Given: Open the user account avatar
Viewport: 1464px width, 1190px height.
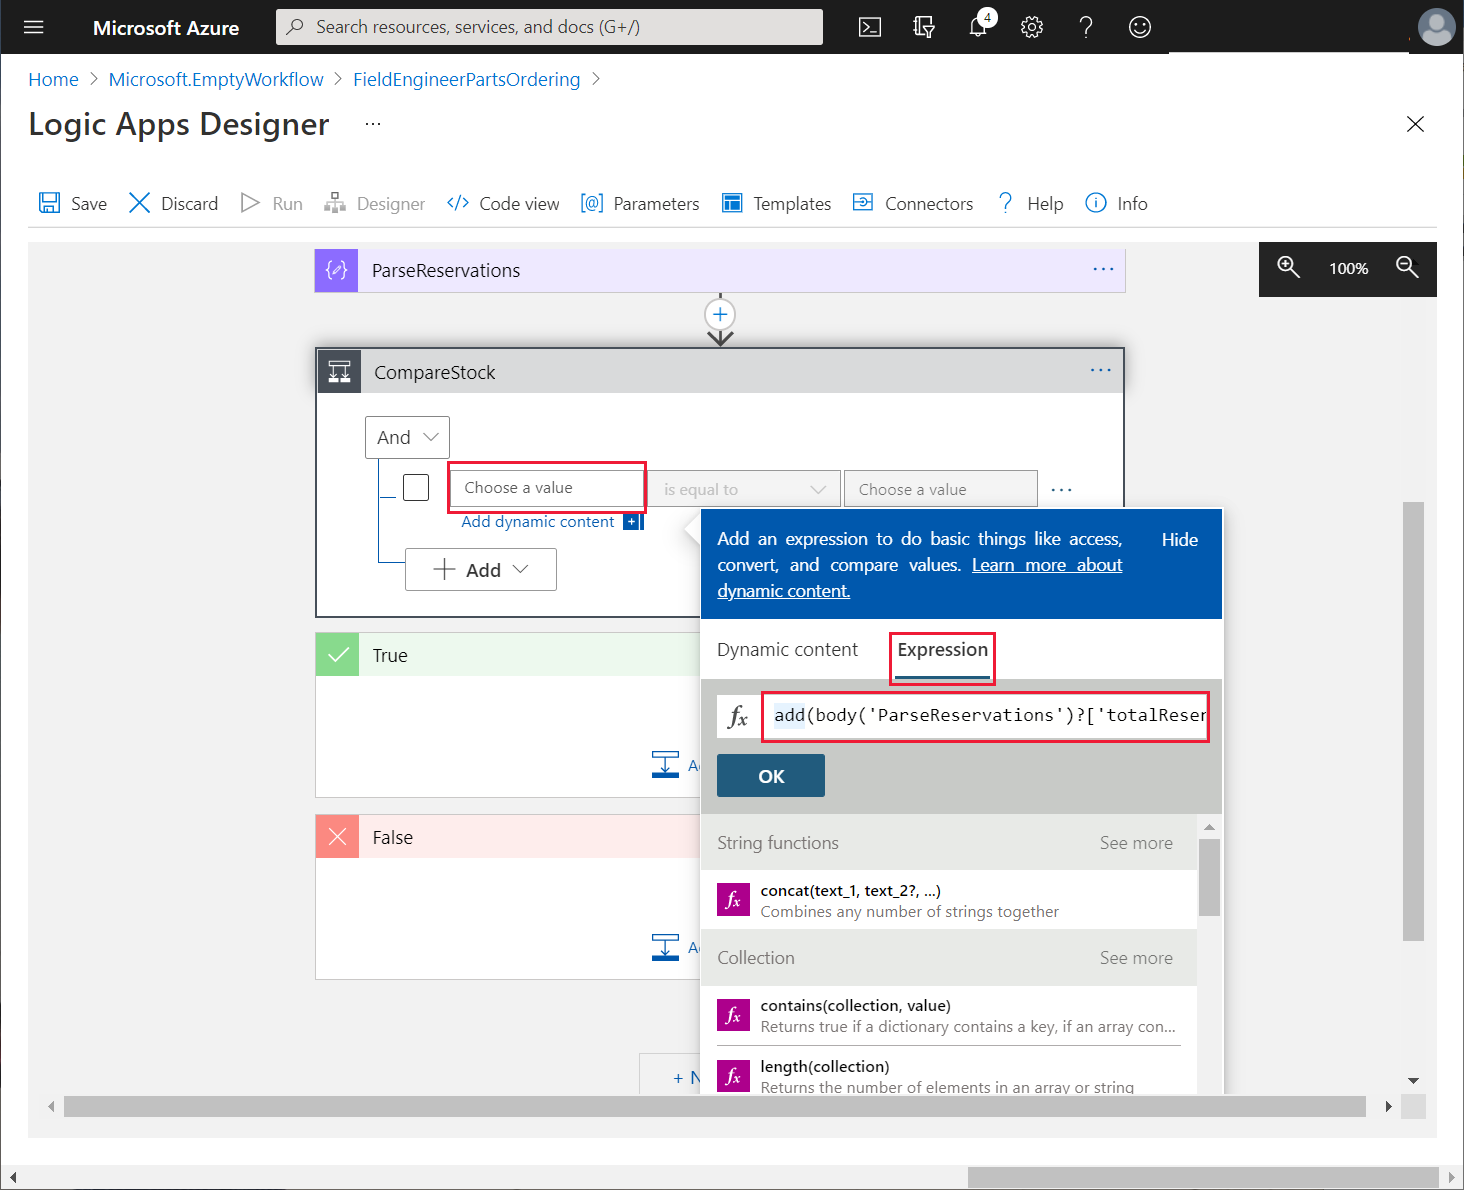Looking at the screenshot, I should (x=1437, y=27).
